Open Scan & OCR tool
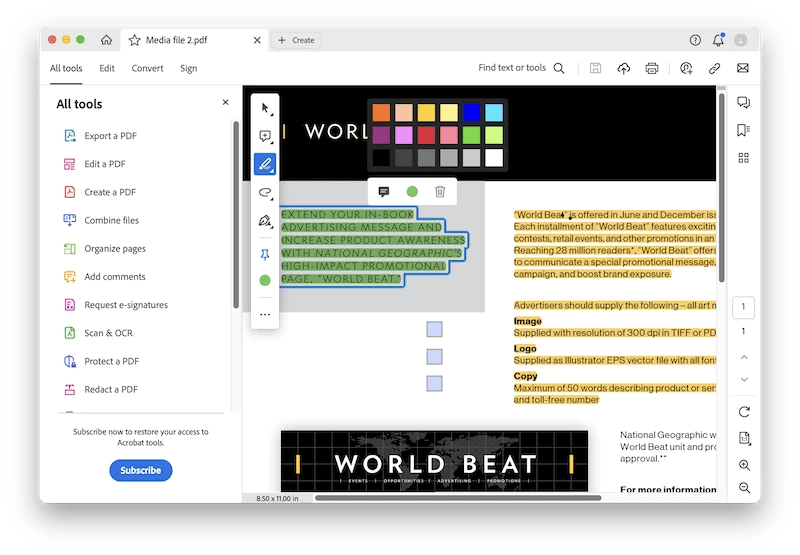800x555 pixels. click(x=98, y=333)
